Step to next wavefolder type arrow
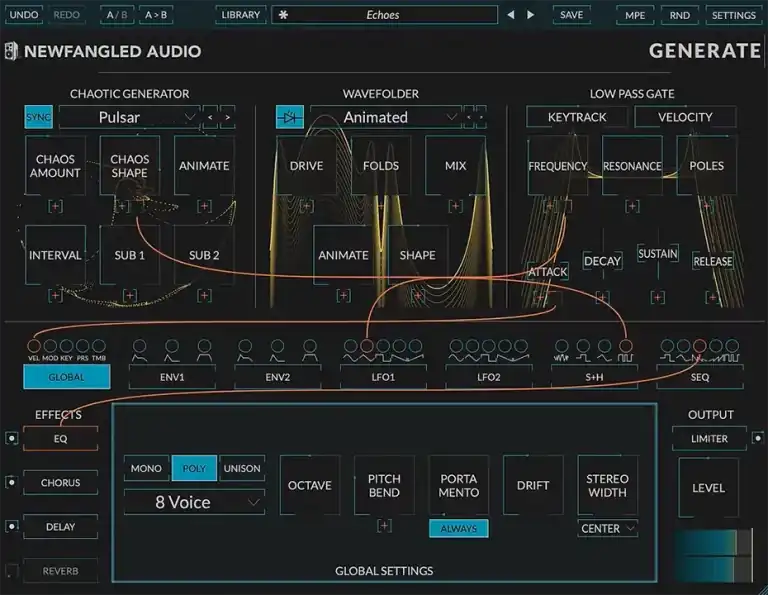 [x=481, y=118]
